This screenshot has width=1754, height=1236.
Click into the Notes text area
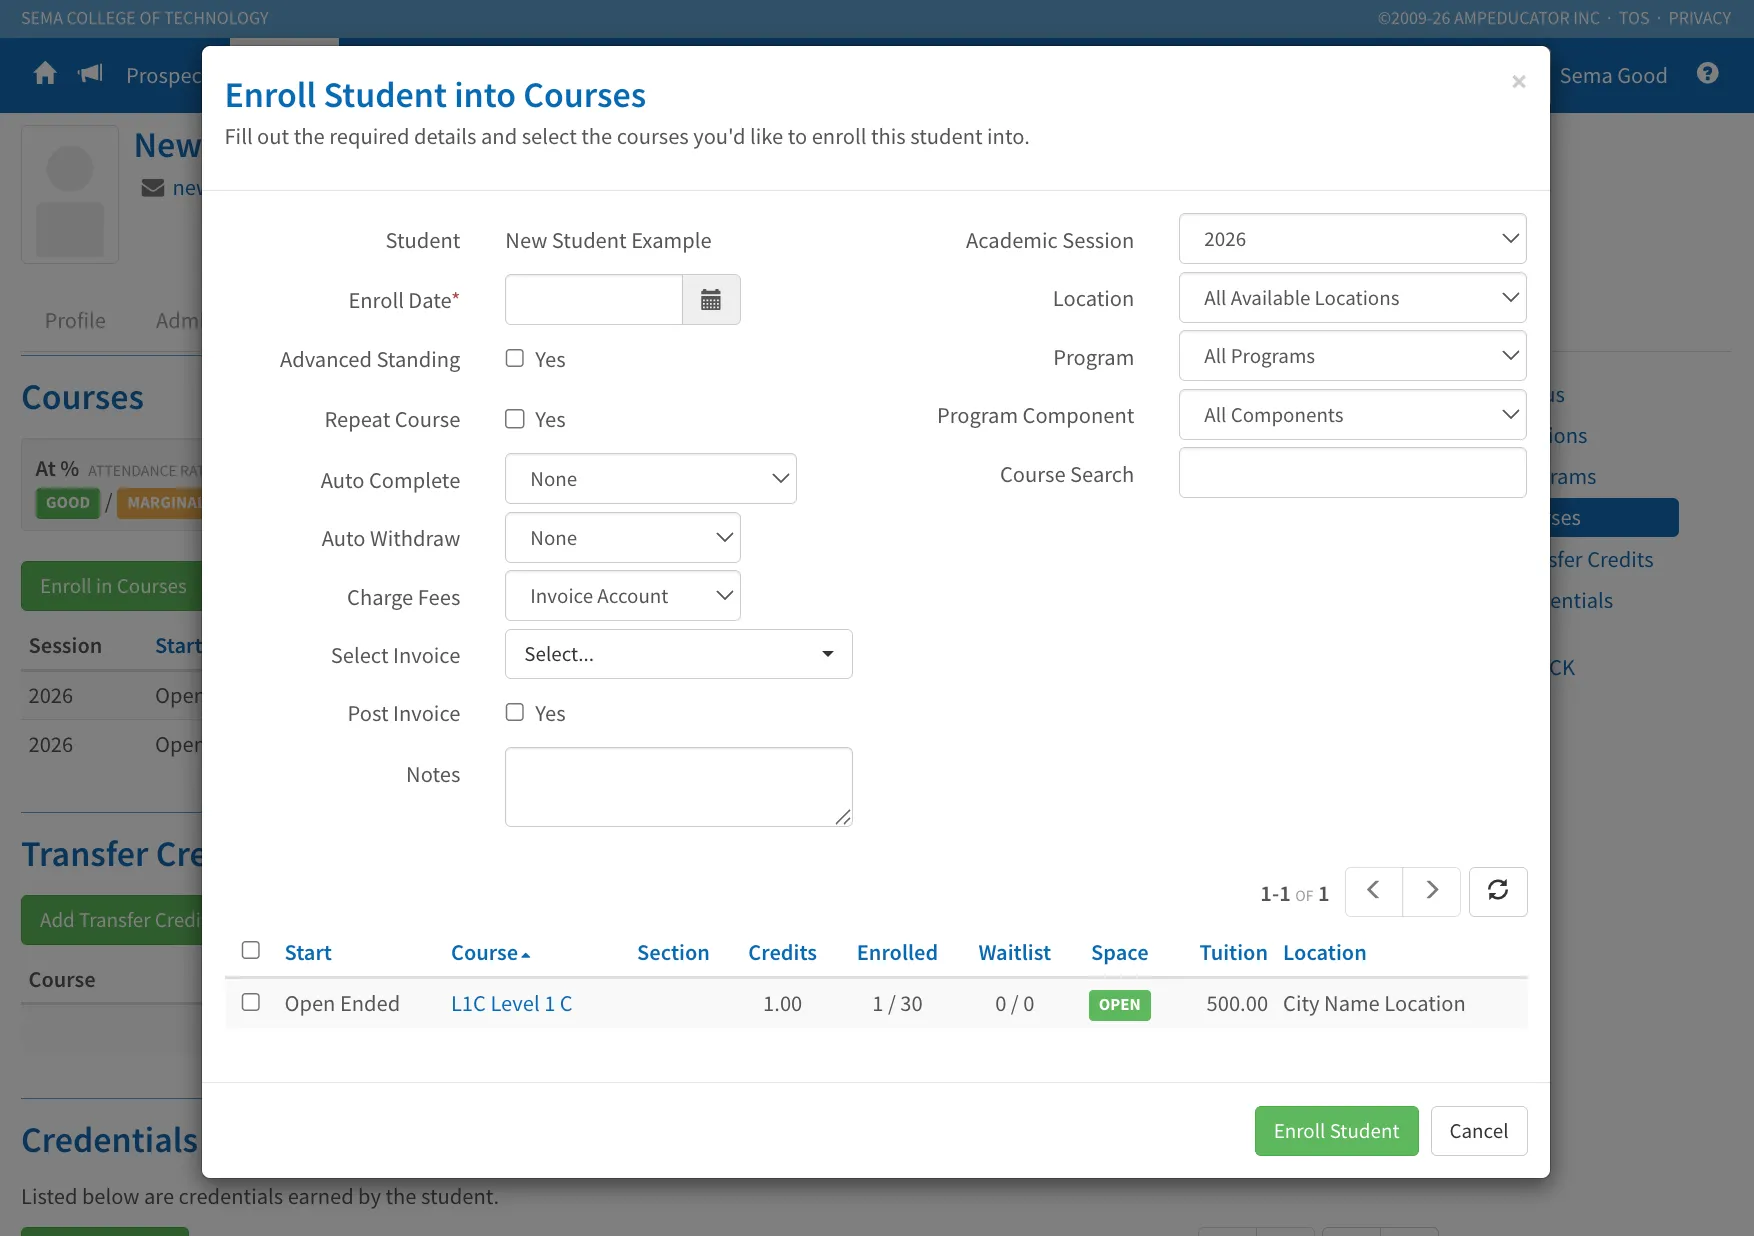679,787
